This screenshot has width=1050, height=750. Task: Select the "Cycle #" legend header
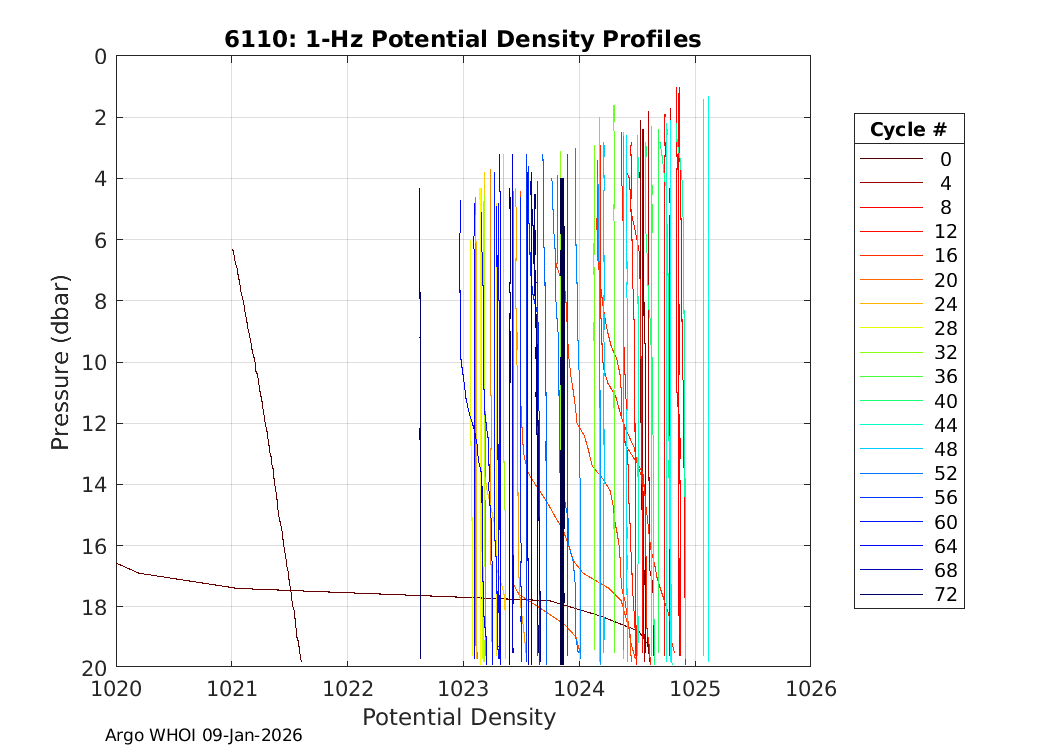point(908,129)
